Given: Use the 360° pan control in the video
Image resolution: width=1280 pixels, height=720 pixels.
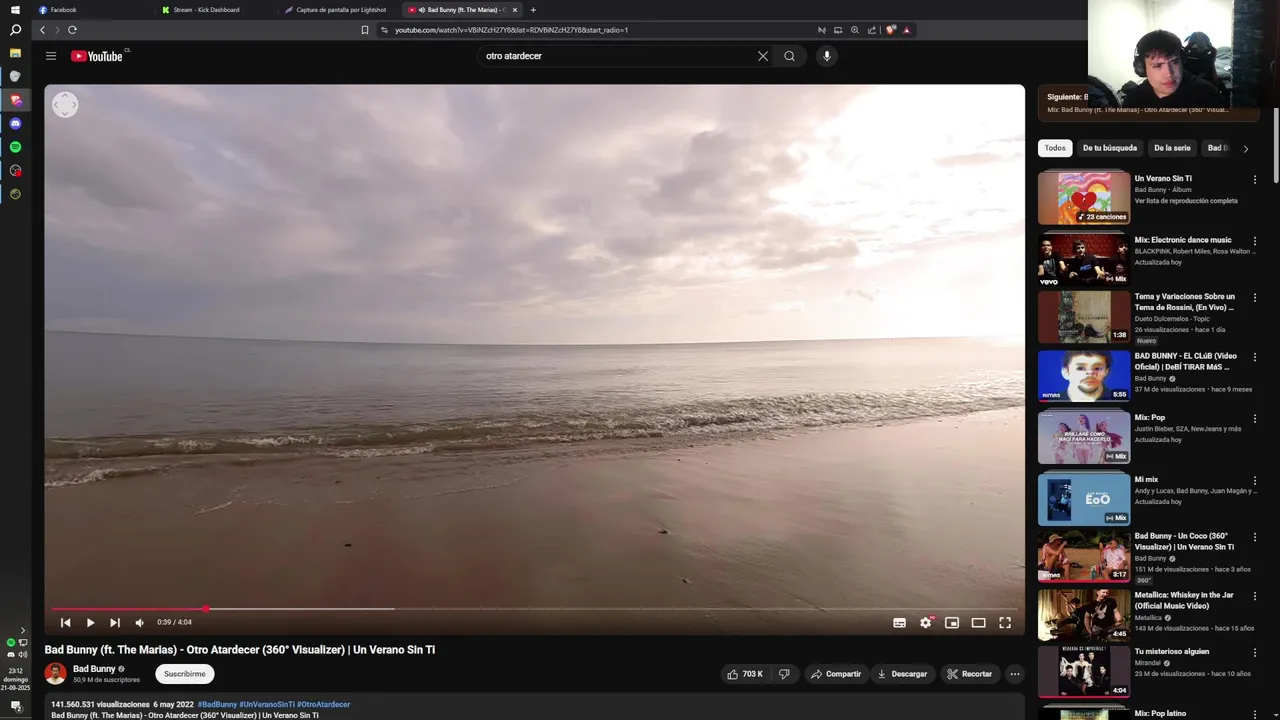Looking at the screenshot, I should (x=65, y=105).
